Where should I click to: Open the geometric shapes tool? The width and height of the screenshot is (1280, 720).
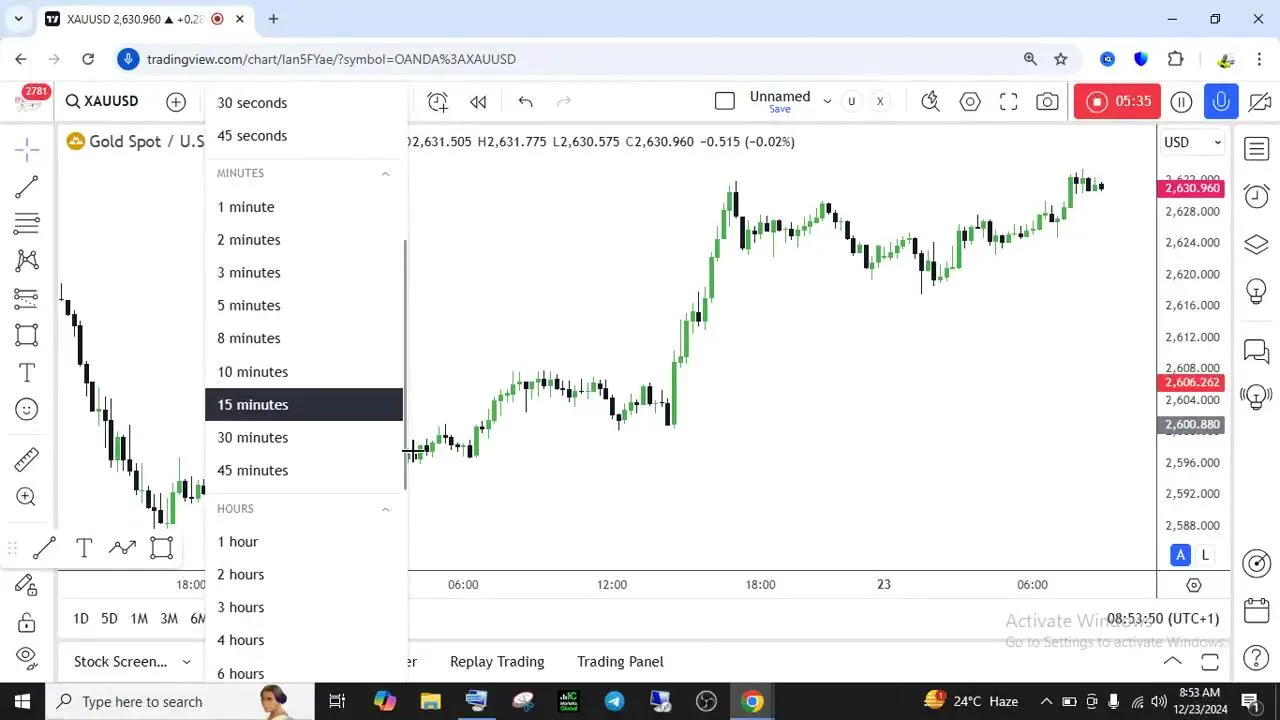[27, 335]
